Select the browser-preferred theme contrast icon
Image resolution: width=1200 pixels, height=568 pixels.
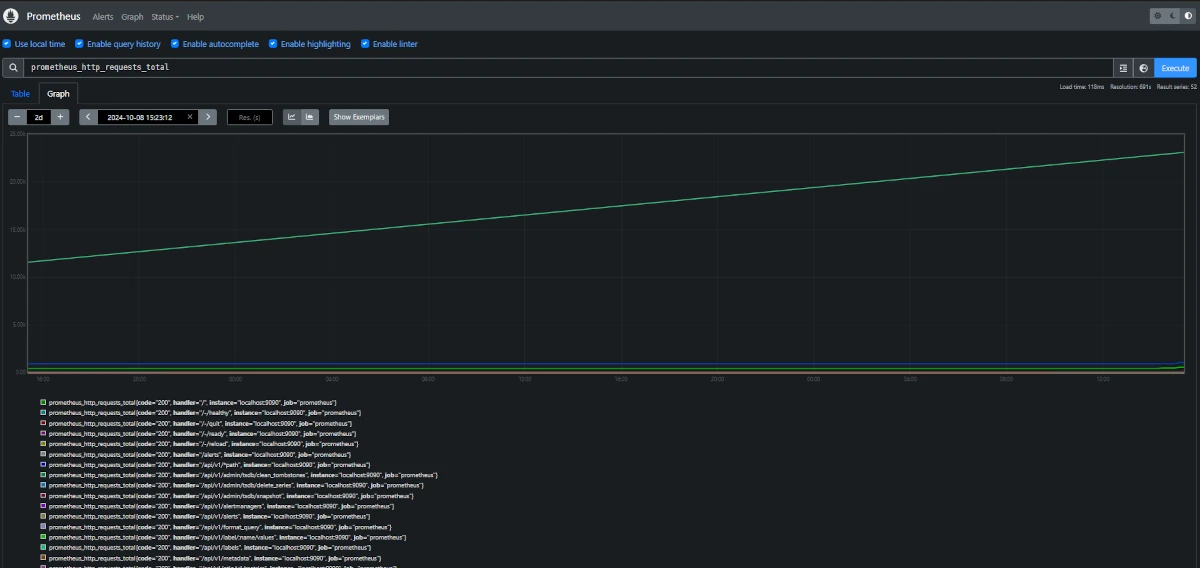[1187, 16]
